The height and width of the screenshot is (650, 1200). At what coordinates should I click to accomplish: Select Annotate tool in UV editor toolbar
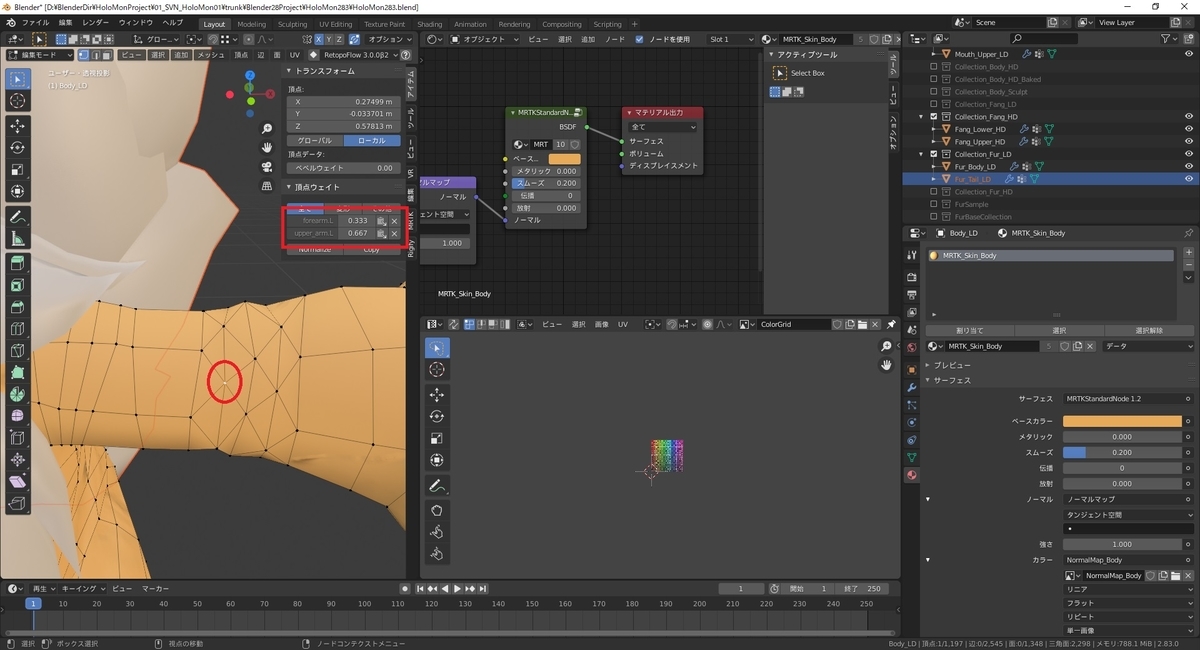point(436,485)
